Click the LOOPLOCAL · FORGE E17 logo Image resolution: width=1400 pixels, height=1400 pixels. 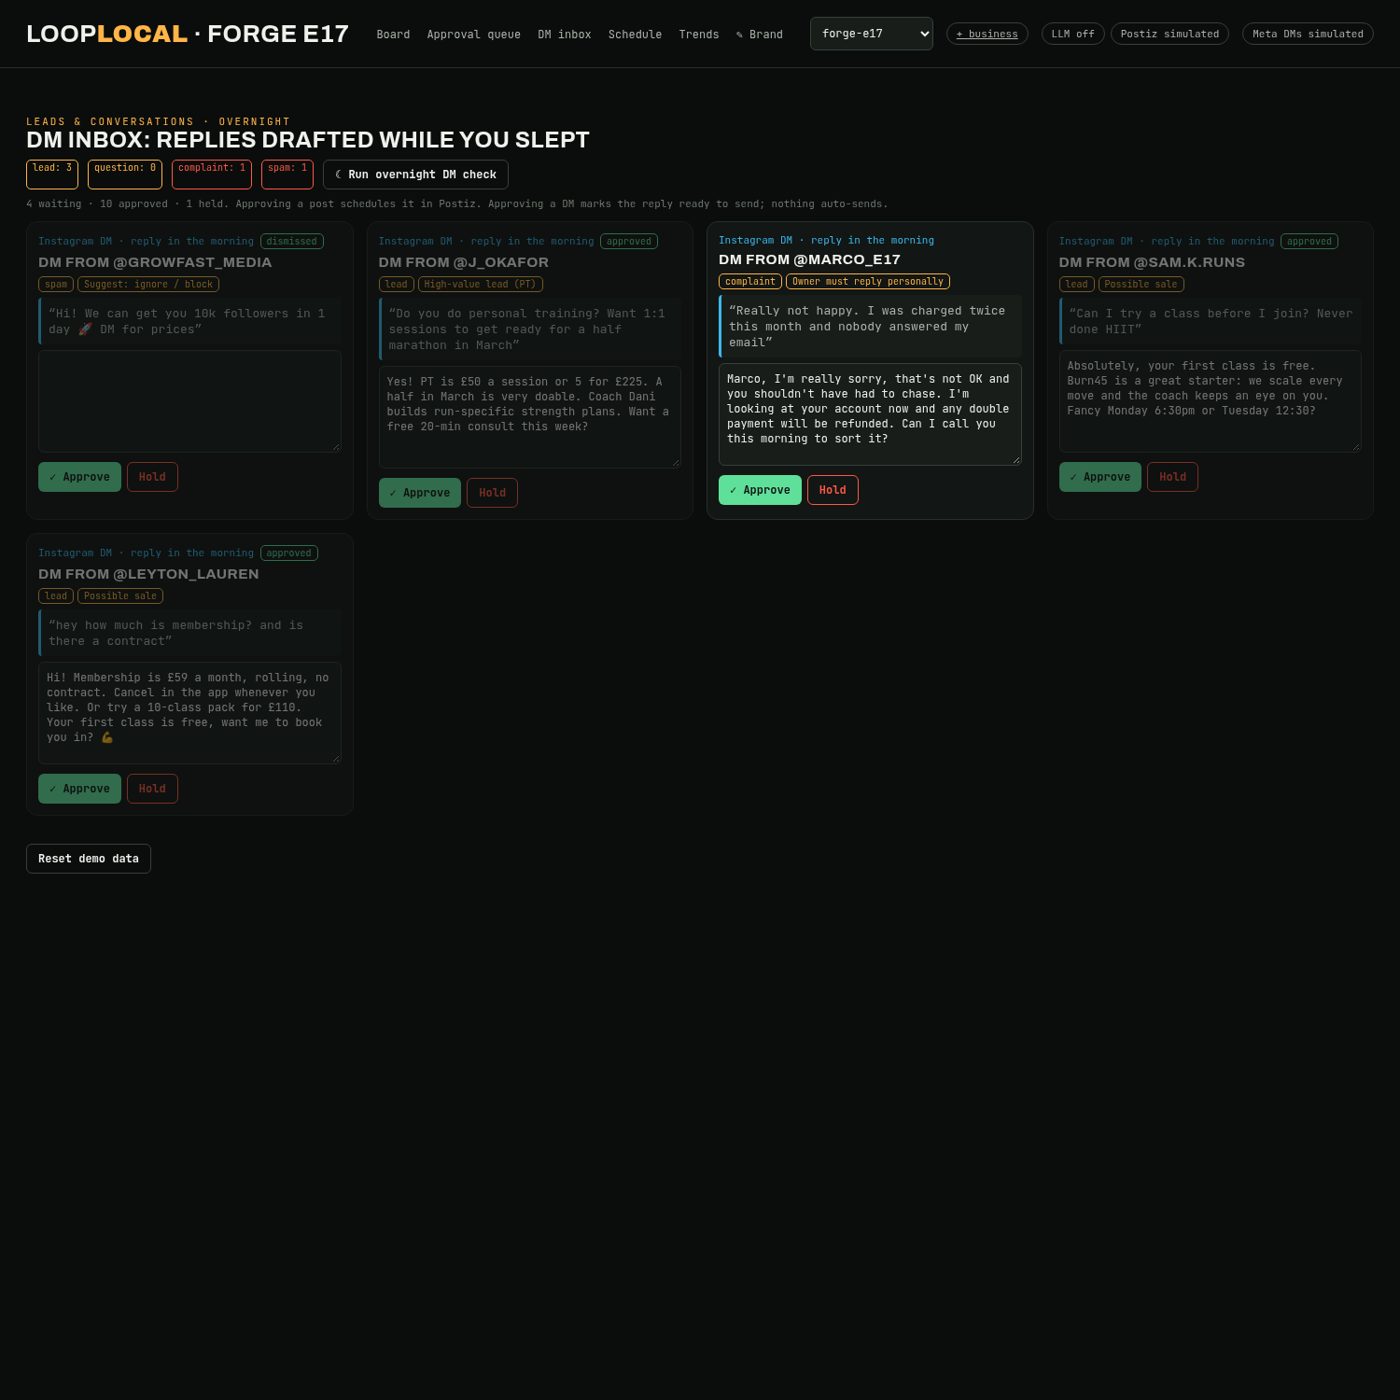coord(187,34)
